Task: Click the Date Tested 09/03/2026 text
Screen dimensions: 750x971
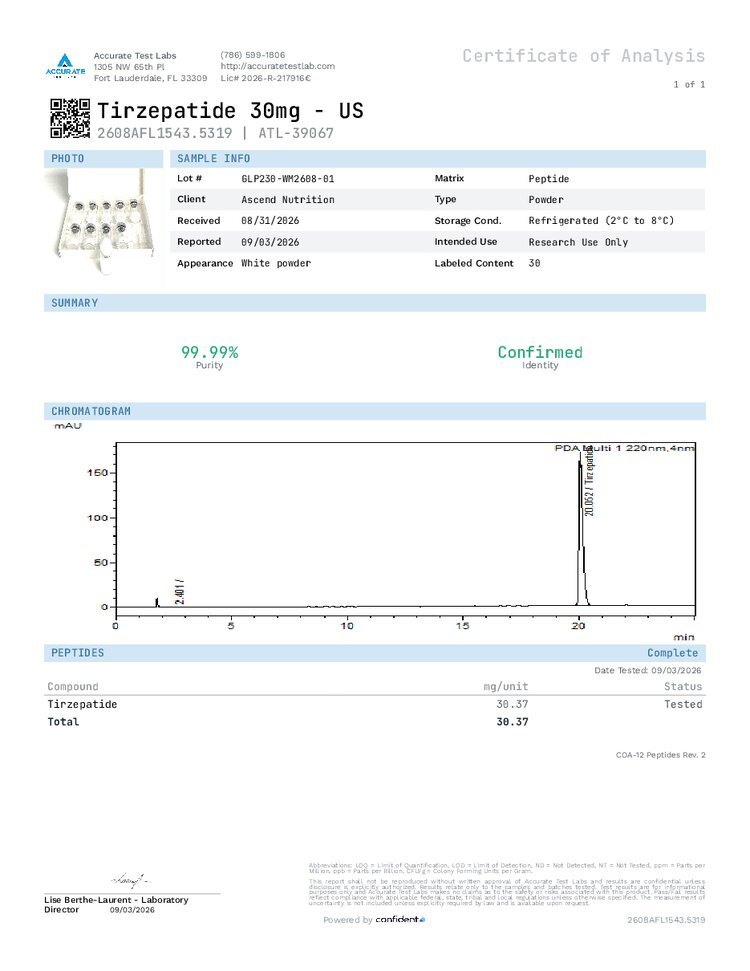Action: [x=648, y=670]
